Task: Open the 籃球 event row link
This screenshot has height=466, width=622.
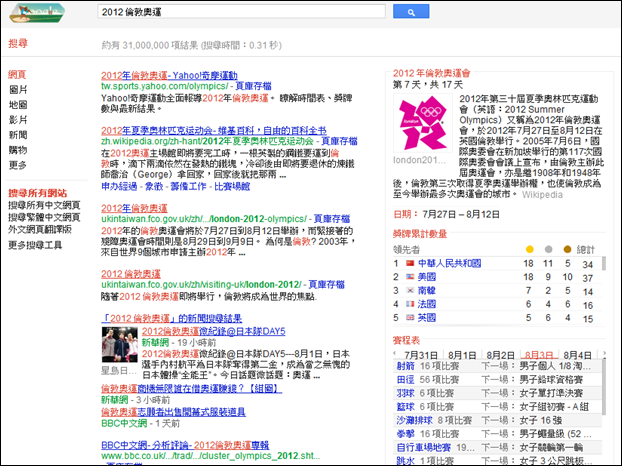Action: pos(406,407)
